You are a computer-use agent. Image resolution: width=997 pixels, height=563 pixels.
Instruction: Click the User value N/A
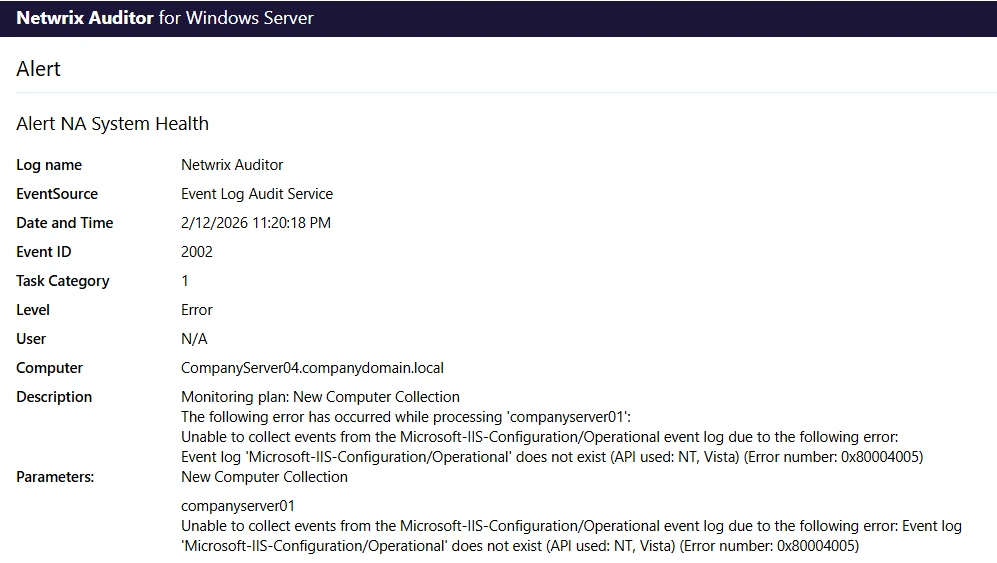194,339
